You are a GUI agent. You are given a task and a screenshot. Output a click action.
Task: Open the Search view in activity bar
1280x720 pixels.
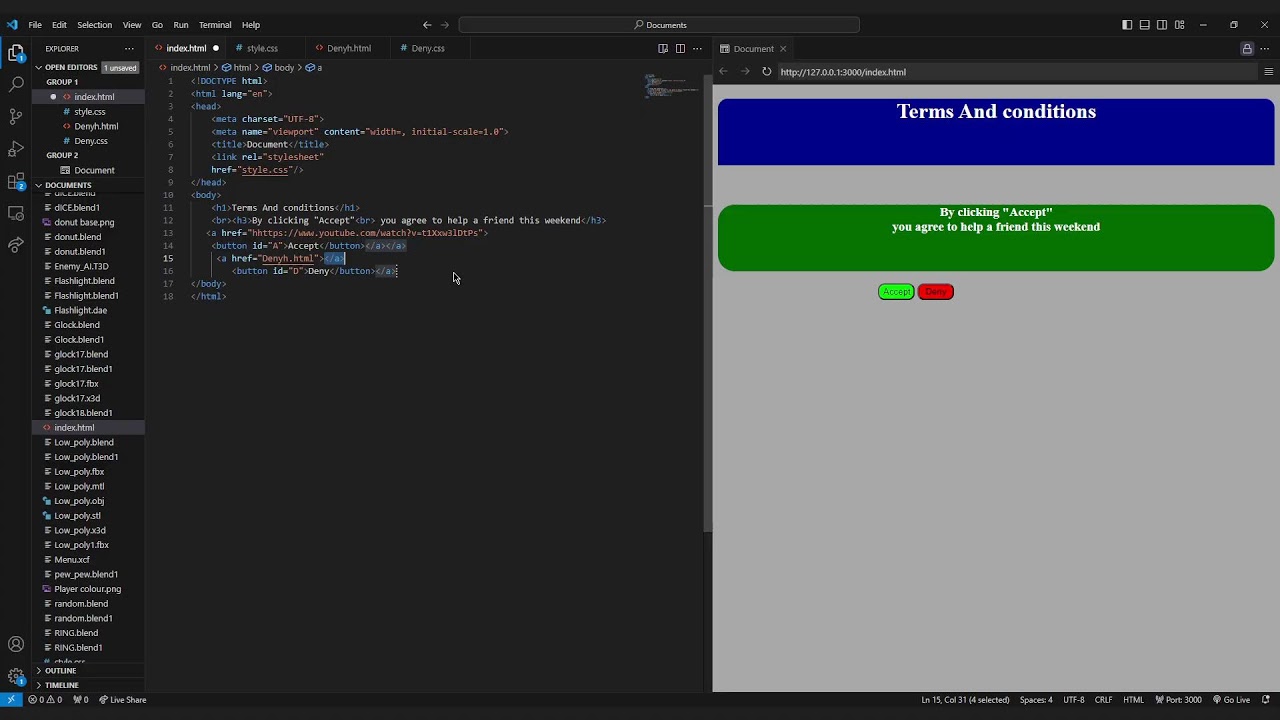[16, 85]
